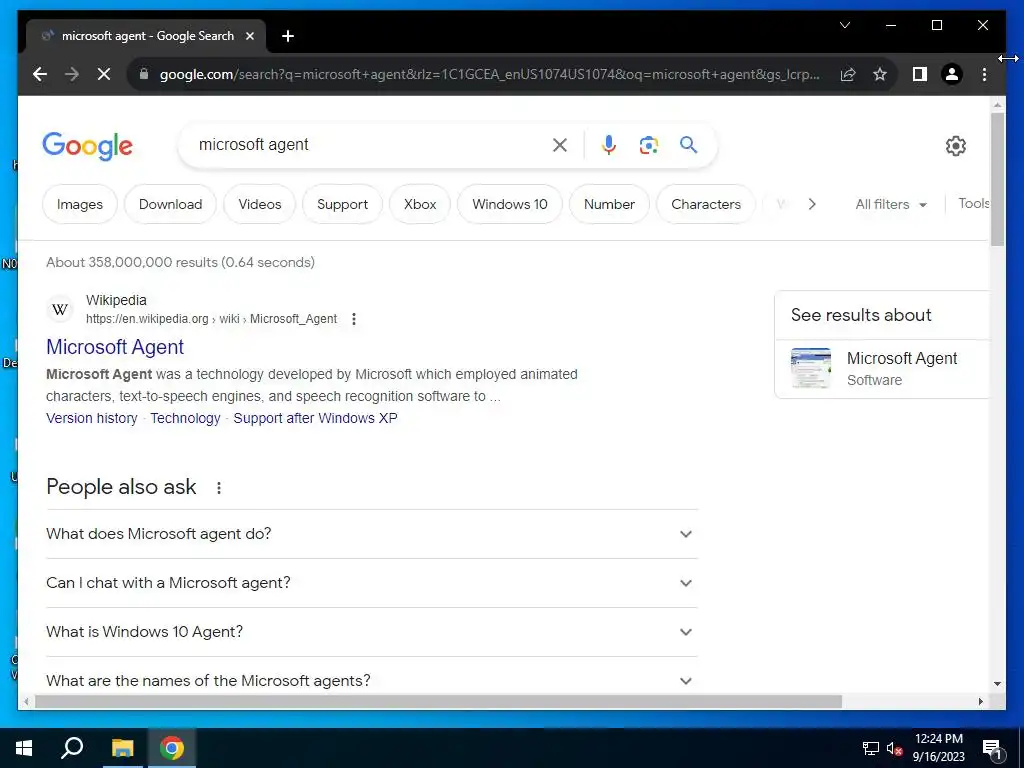This screenshot has width=1024, height=768.
Task: Open Microsoft Agent Software knowledge card
Action: click(882, 369)
